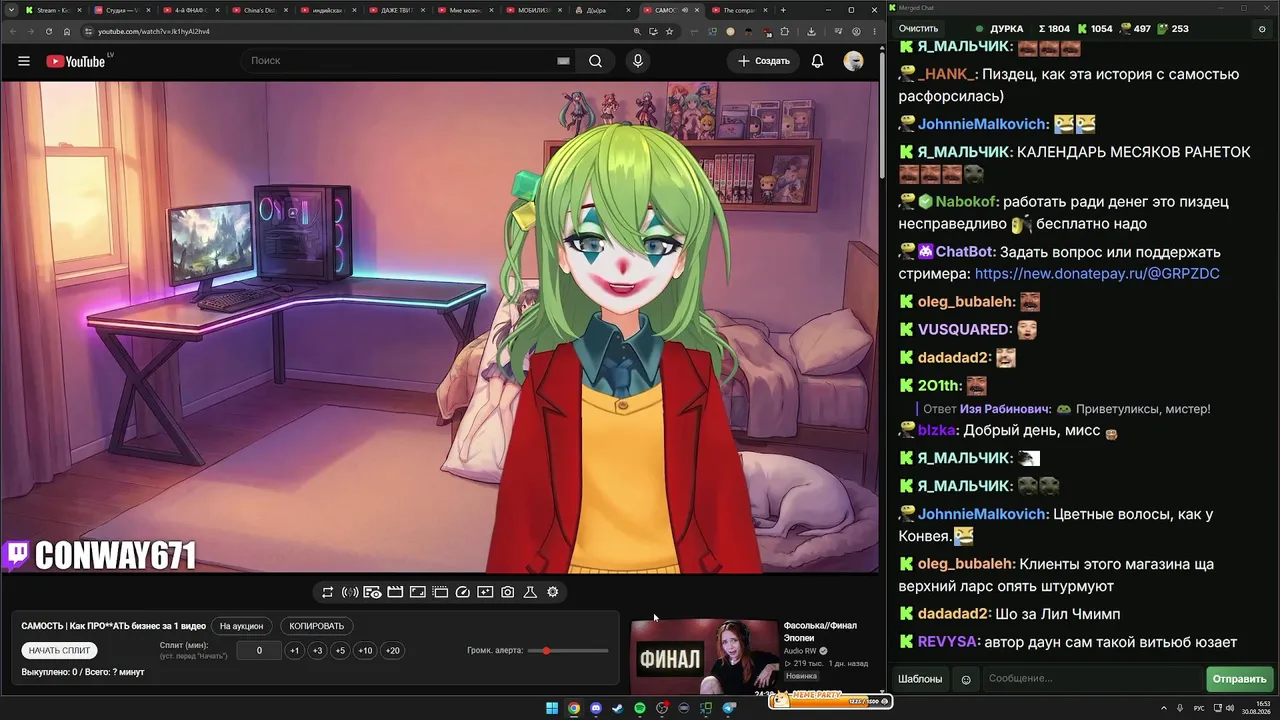Go to the YouTube home logo
This screenshot has height=720, width=1280.
pos(76,61)
